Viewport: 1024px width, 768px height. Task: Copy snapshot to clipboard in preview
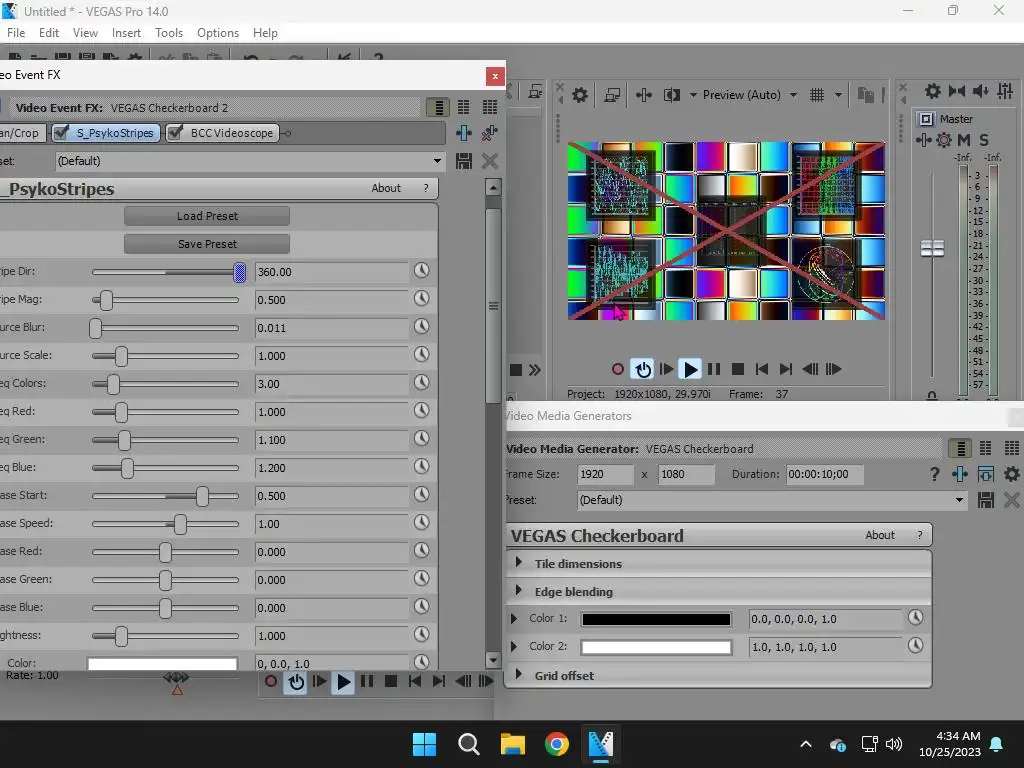coord(866,95)
